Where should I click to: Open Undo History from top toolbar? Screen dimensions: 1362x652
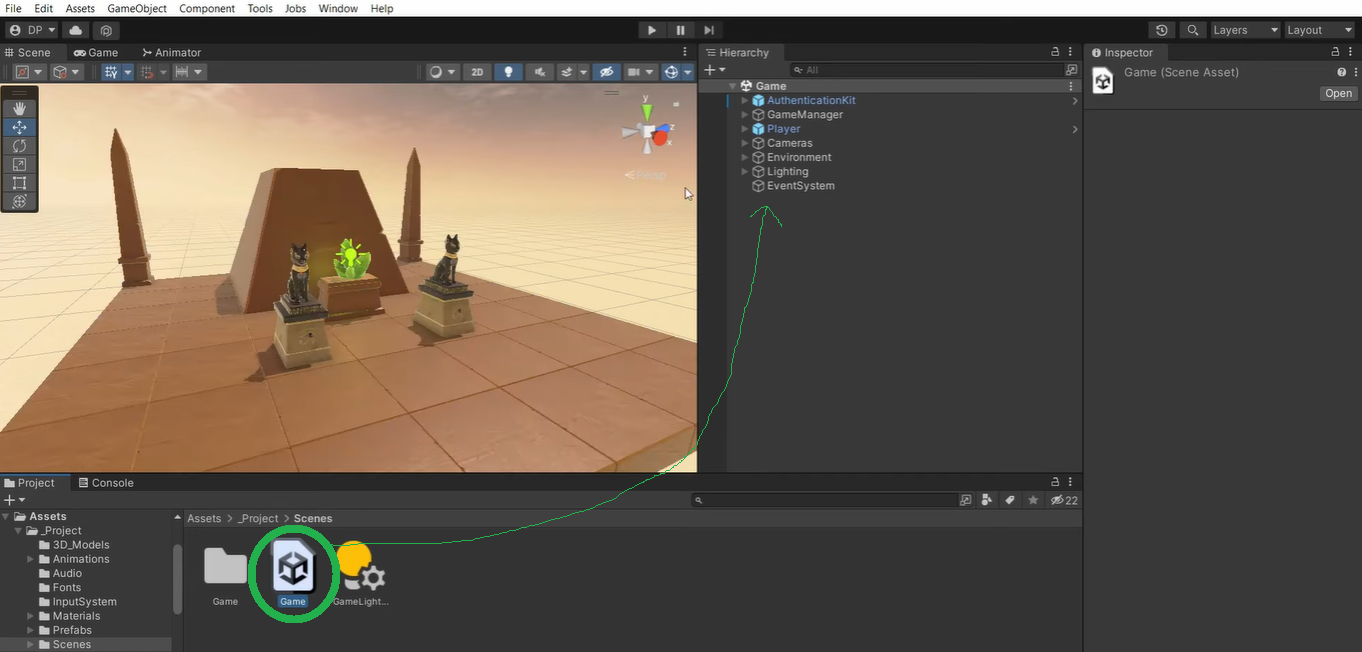[1161, 30]
